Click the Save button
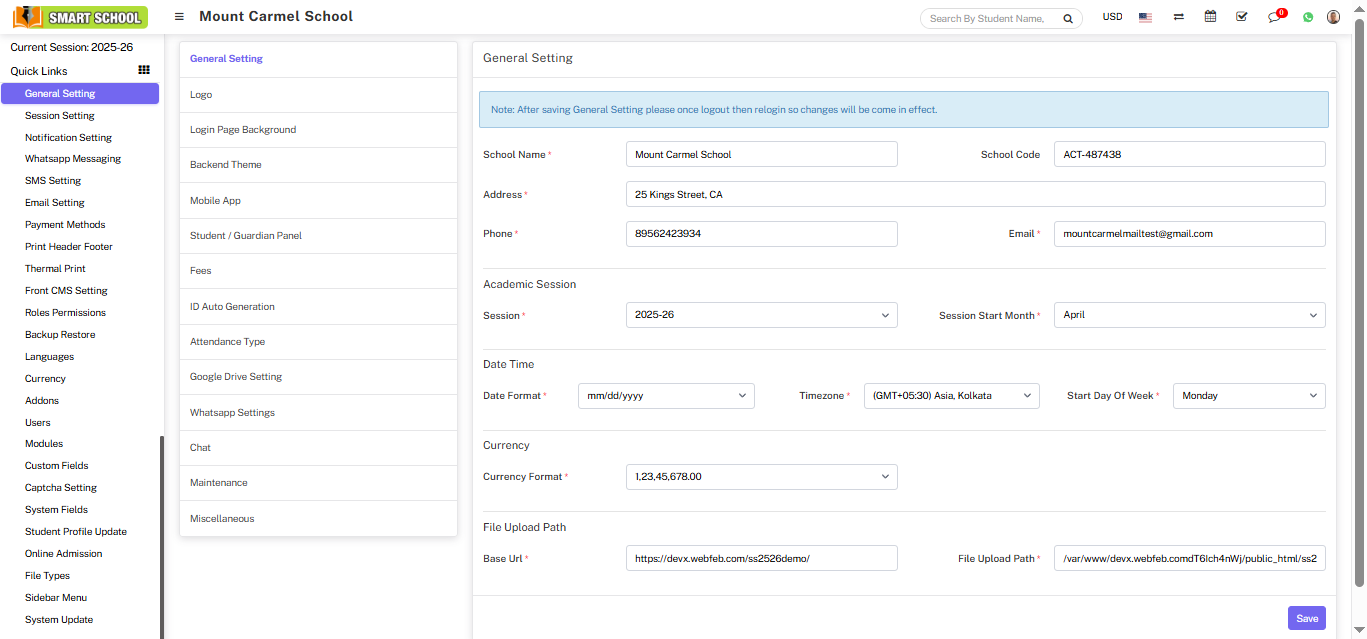The width and height of the screenshot is (1367, 639). (x=1306, y=618)
